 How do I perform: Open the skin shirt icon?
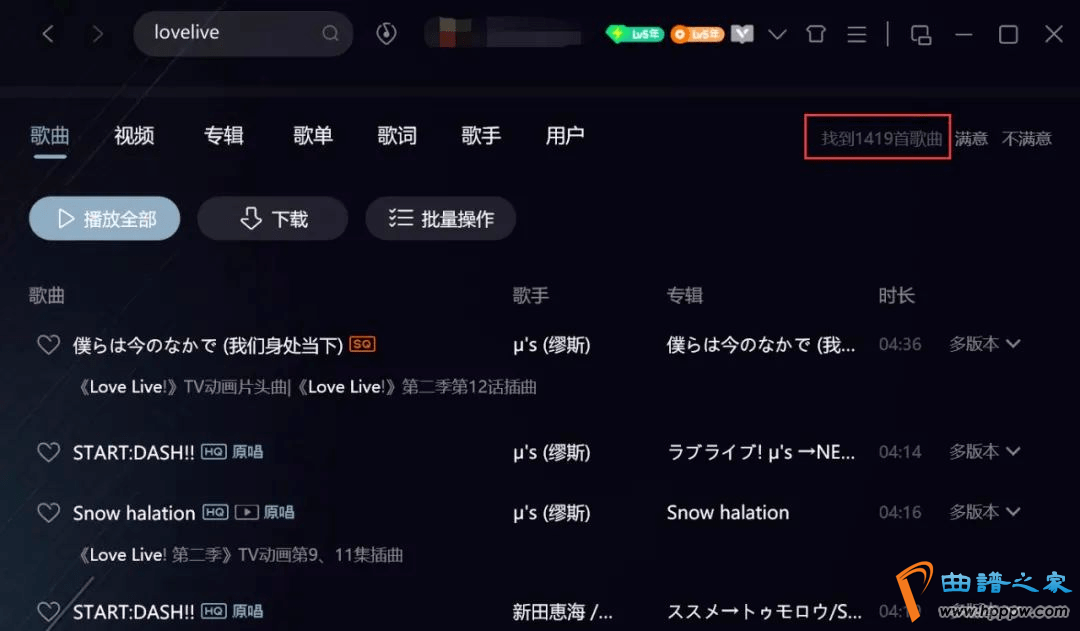pyautogui.click(x=816, y=34)
